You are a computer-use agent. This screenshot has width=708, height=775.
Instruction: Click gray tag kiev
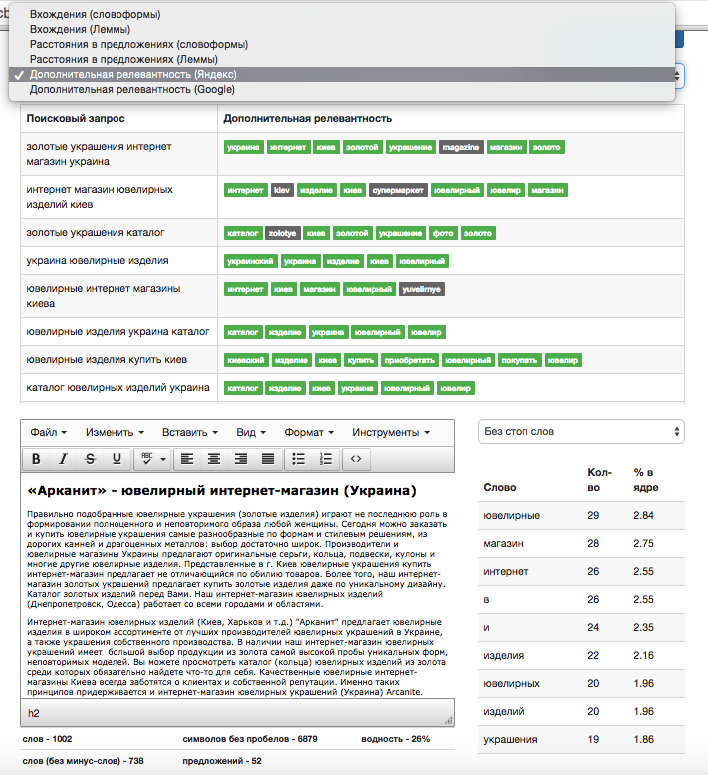tap(282, 190)
